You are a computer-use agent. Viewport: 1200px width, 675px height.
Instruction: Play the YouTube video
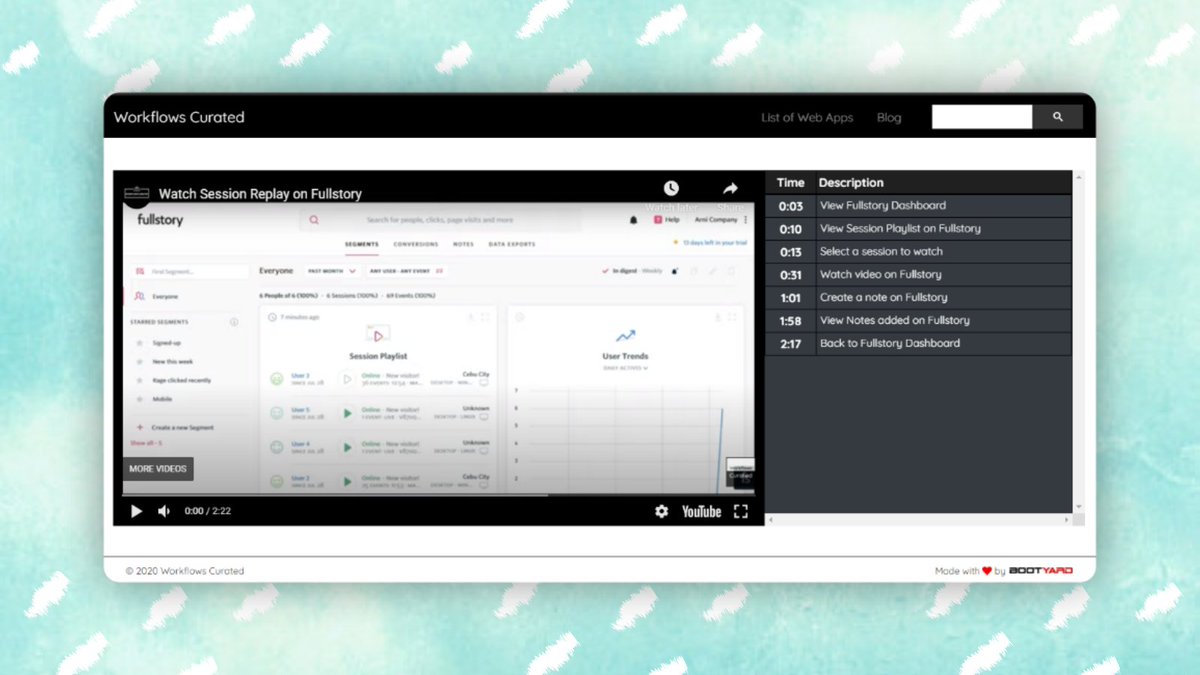coord(137,511)
